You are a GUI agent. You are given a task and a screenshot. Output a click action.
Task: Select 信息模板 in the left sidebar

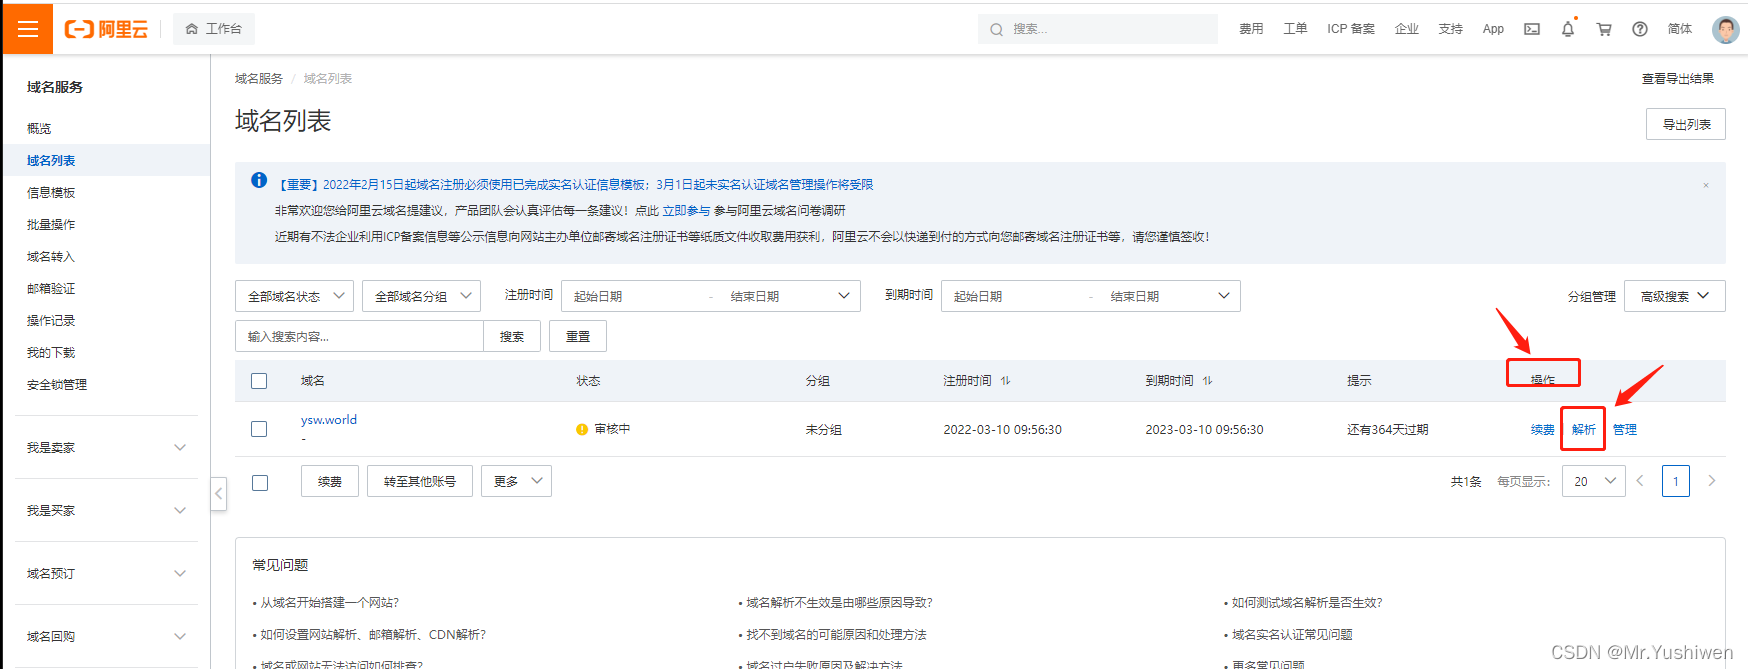(x=51, y=193)
